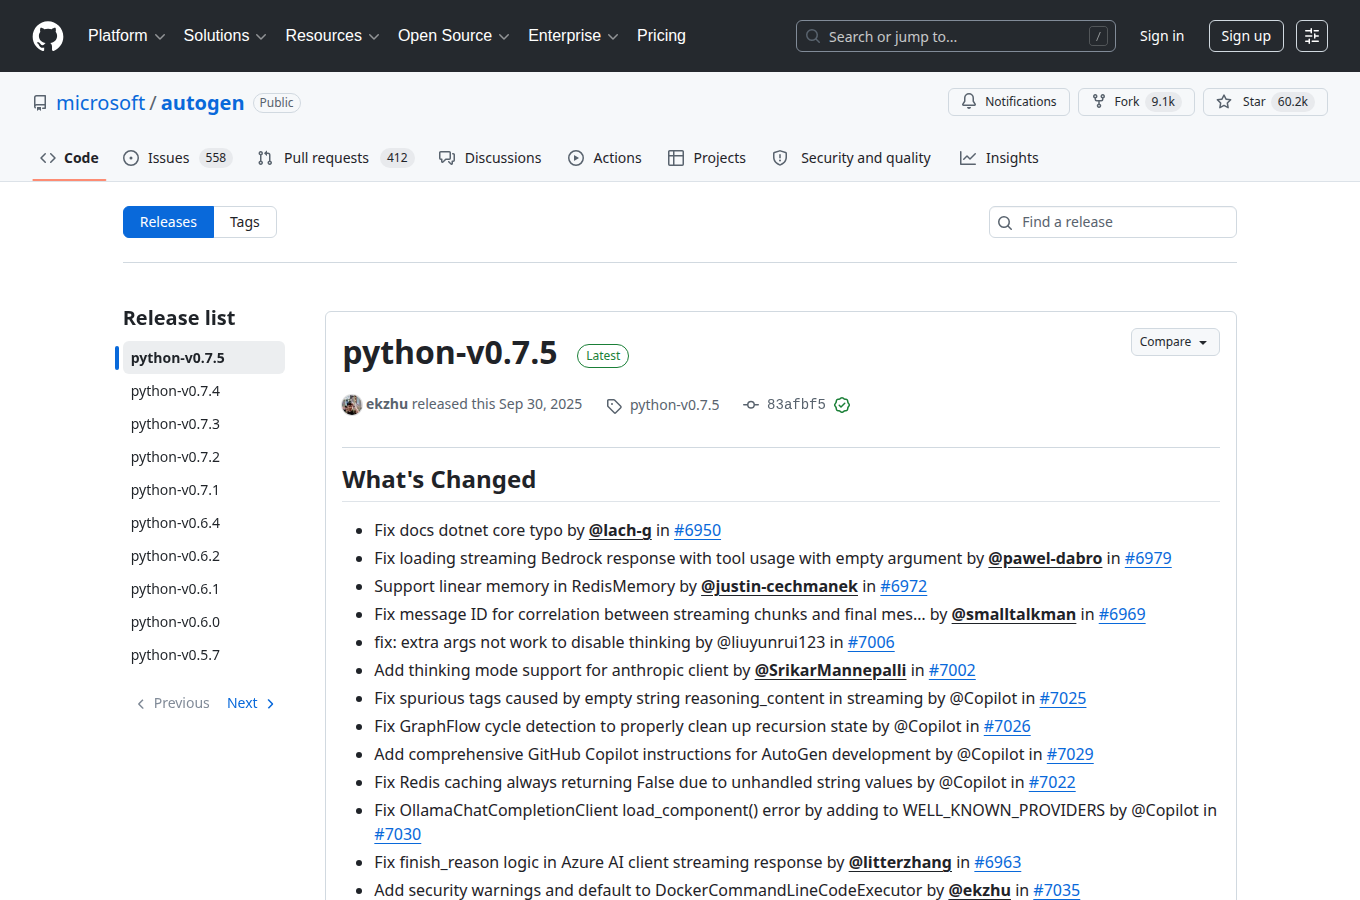Expand the Open Source menu
Image resolution: width=1360 pixels, height=900 pixels.
pos(454,36)
